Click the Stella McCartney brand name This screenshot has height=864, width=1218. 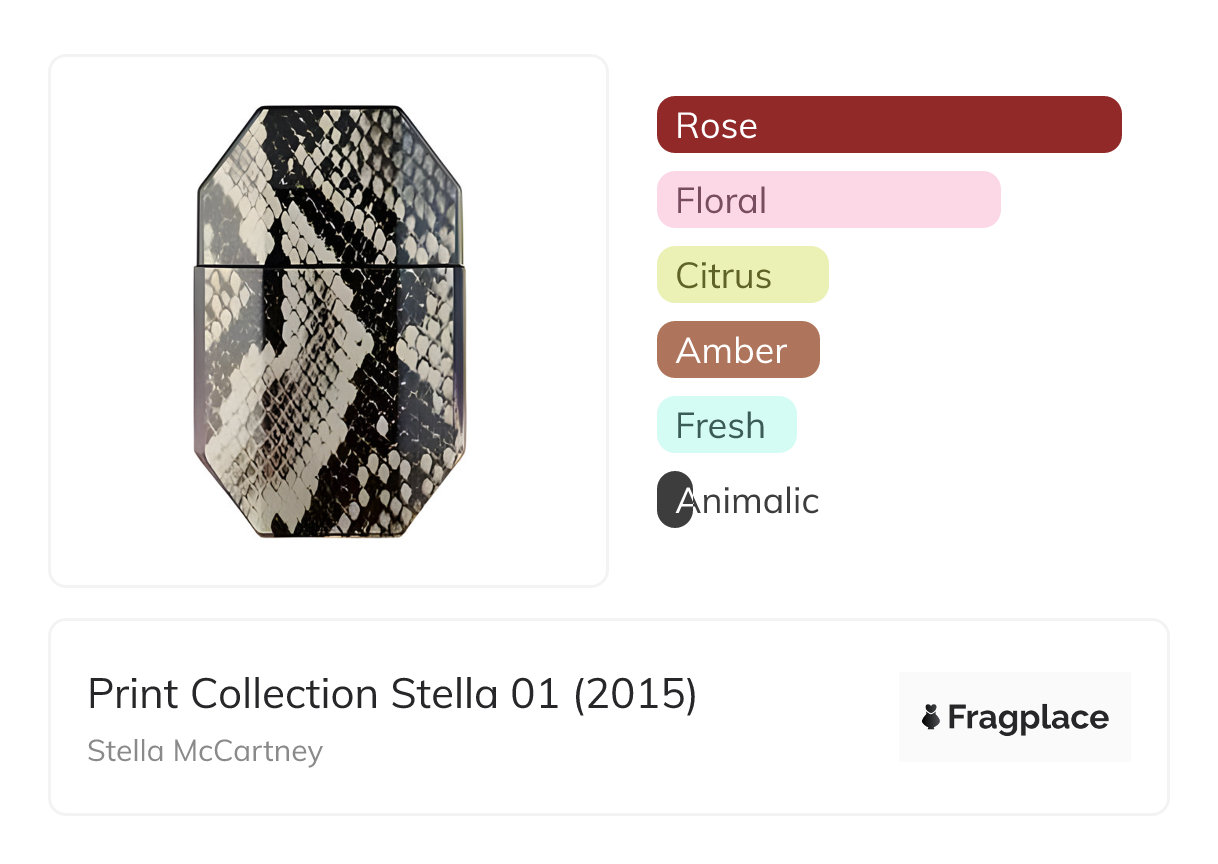pos(205,751)
